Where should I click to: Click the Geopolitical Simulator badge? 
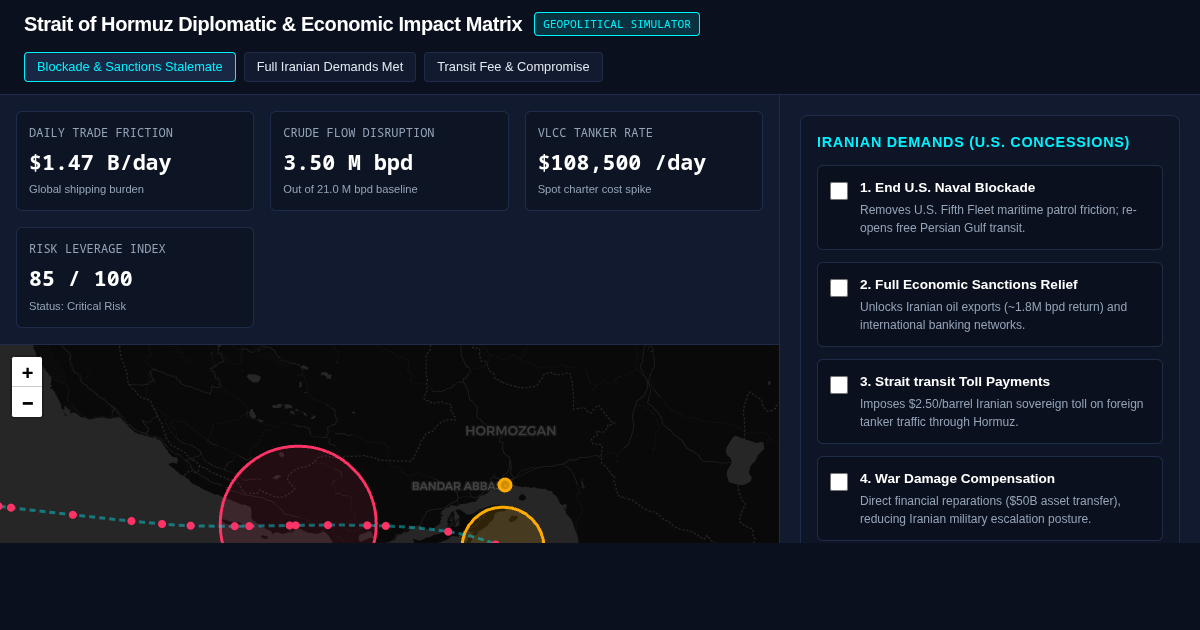tap(617, 24)
